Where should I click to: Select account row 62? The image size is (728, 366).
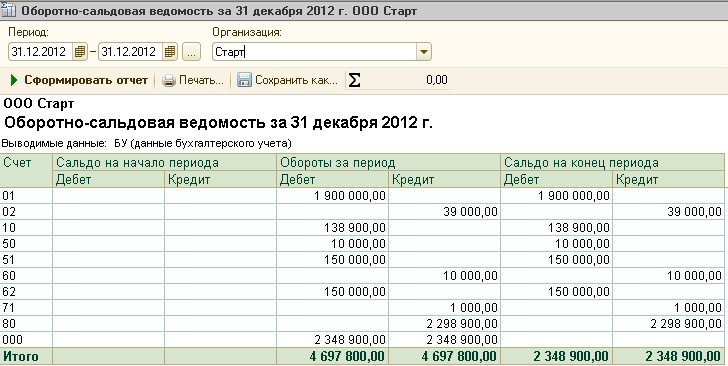362,292
